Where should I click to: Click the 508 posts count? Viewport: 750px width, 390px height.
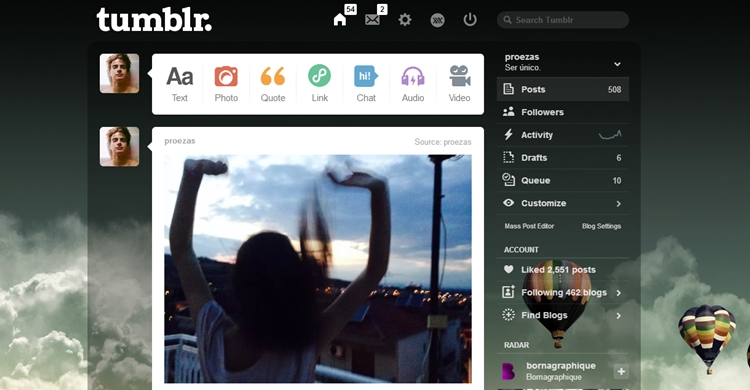(x=614, y=89)
